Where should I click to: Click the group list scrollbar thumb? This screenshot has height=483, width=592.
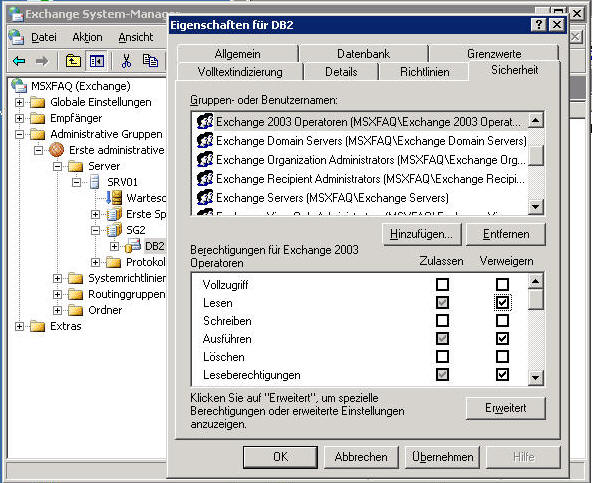[x=536, y=155]
